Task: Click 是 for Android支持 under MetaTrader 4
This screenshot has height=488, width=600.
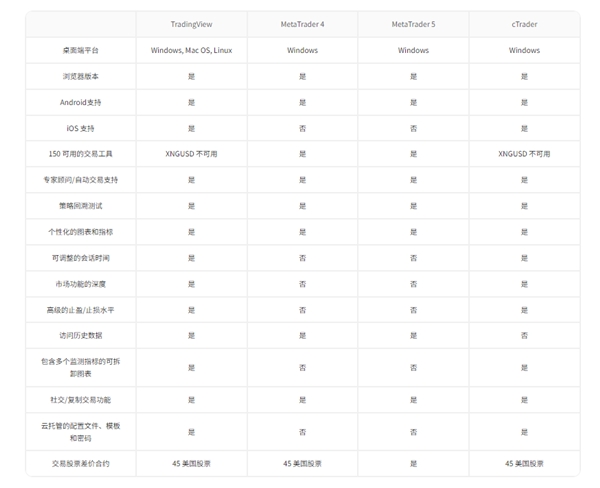Action: coord(302,103)
